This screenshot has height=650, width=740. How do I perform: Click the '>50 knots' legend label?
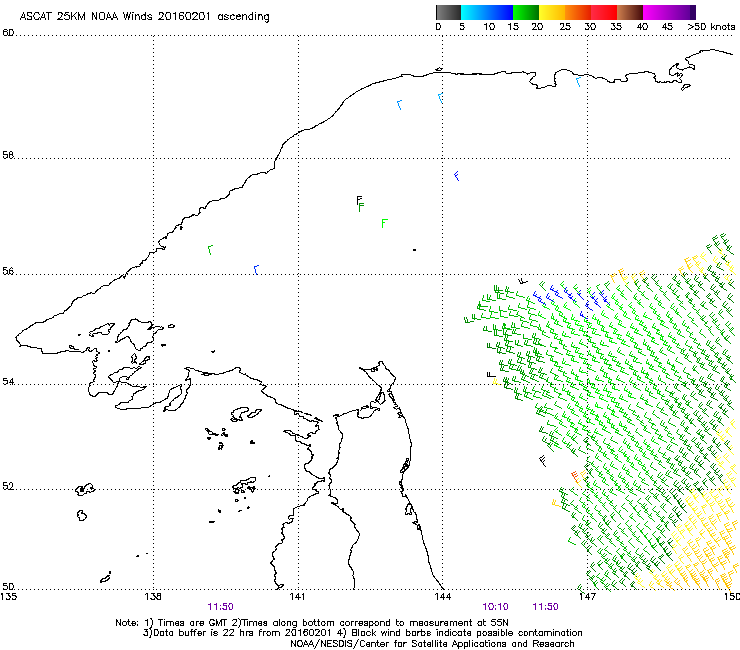coord(711,27)
